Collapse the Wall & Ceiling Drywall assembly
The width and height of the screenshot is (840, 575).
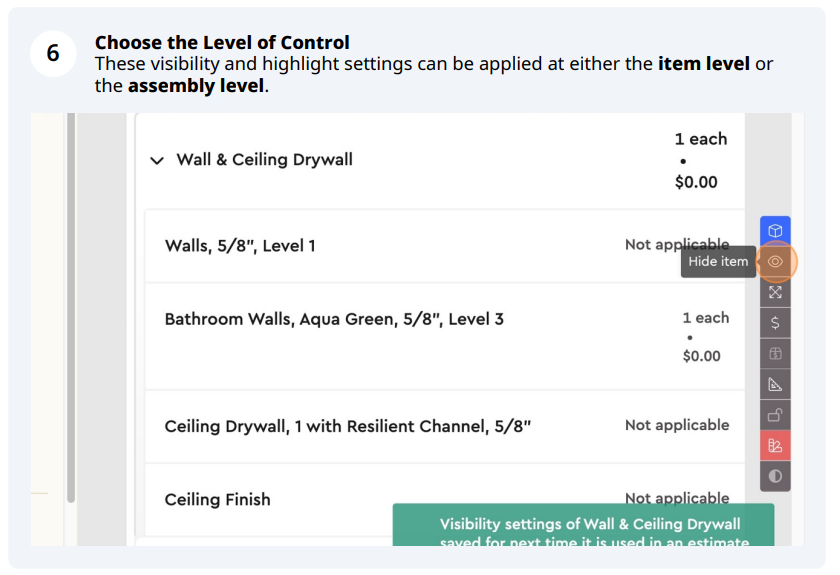click(x=157, y=160)
